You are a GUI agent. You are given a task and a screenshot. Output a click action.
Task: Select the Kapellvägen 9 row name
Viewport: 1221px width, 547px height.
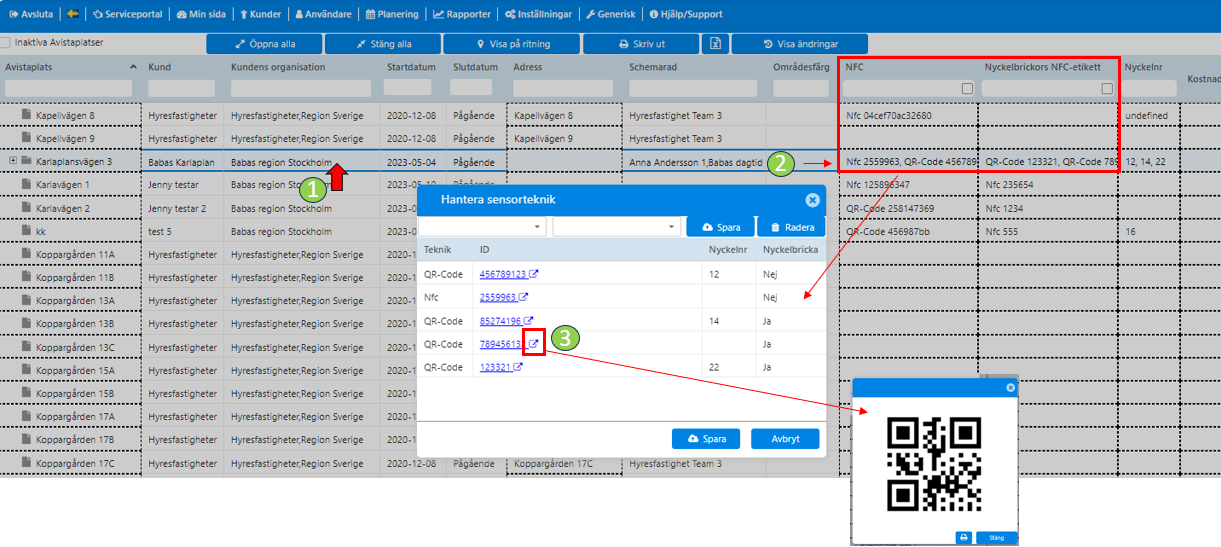tap(65, 139)
